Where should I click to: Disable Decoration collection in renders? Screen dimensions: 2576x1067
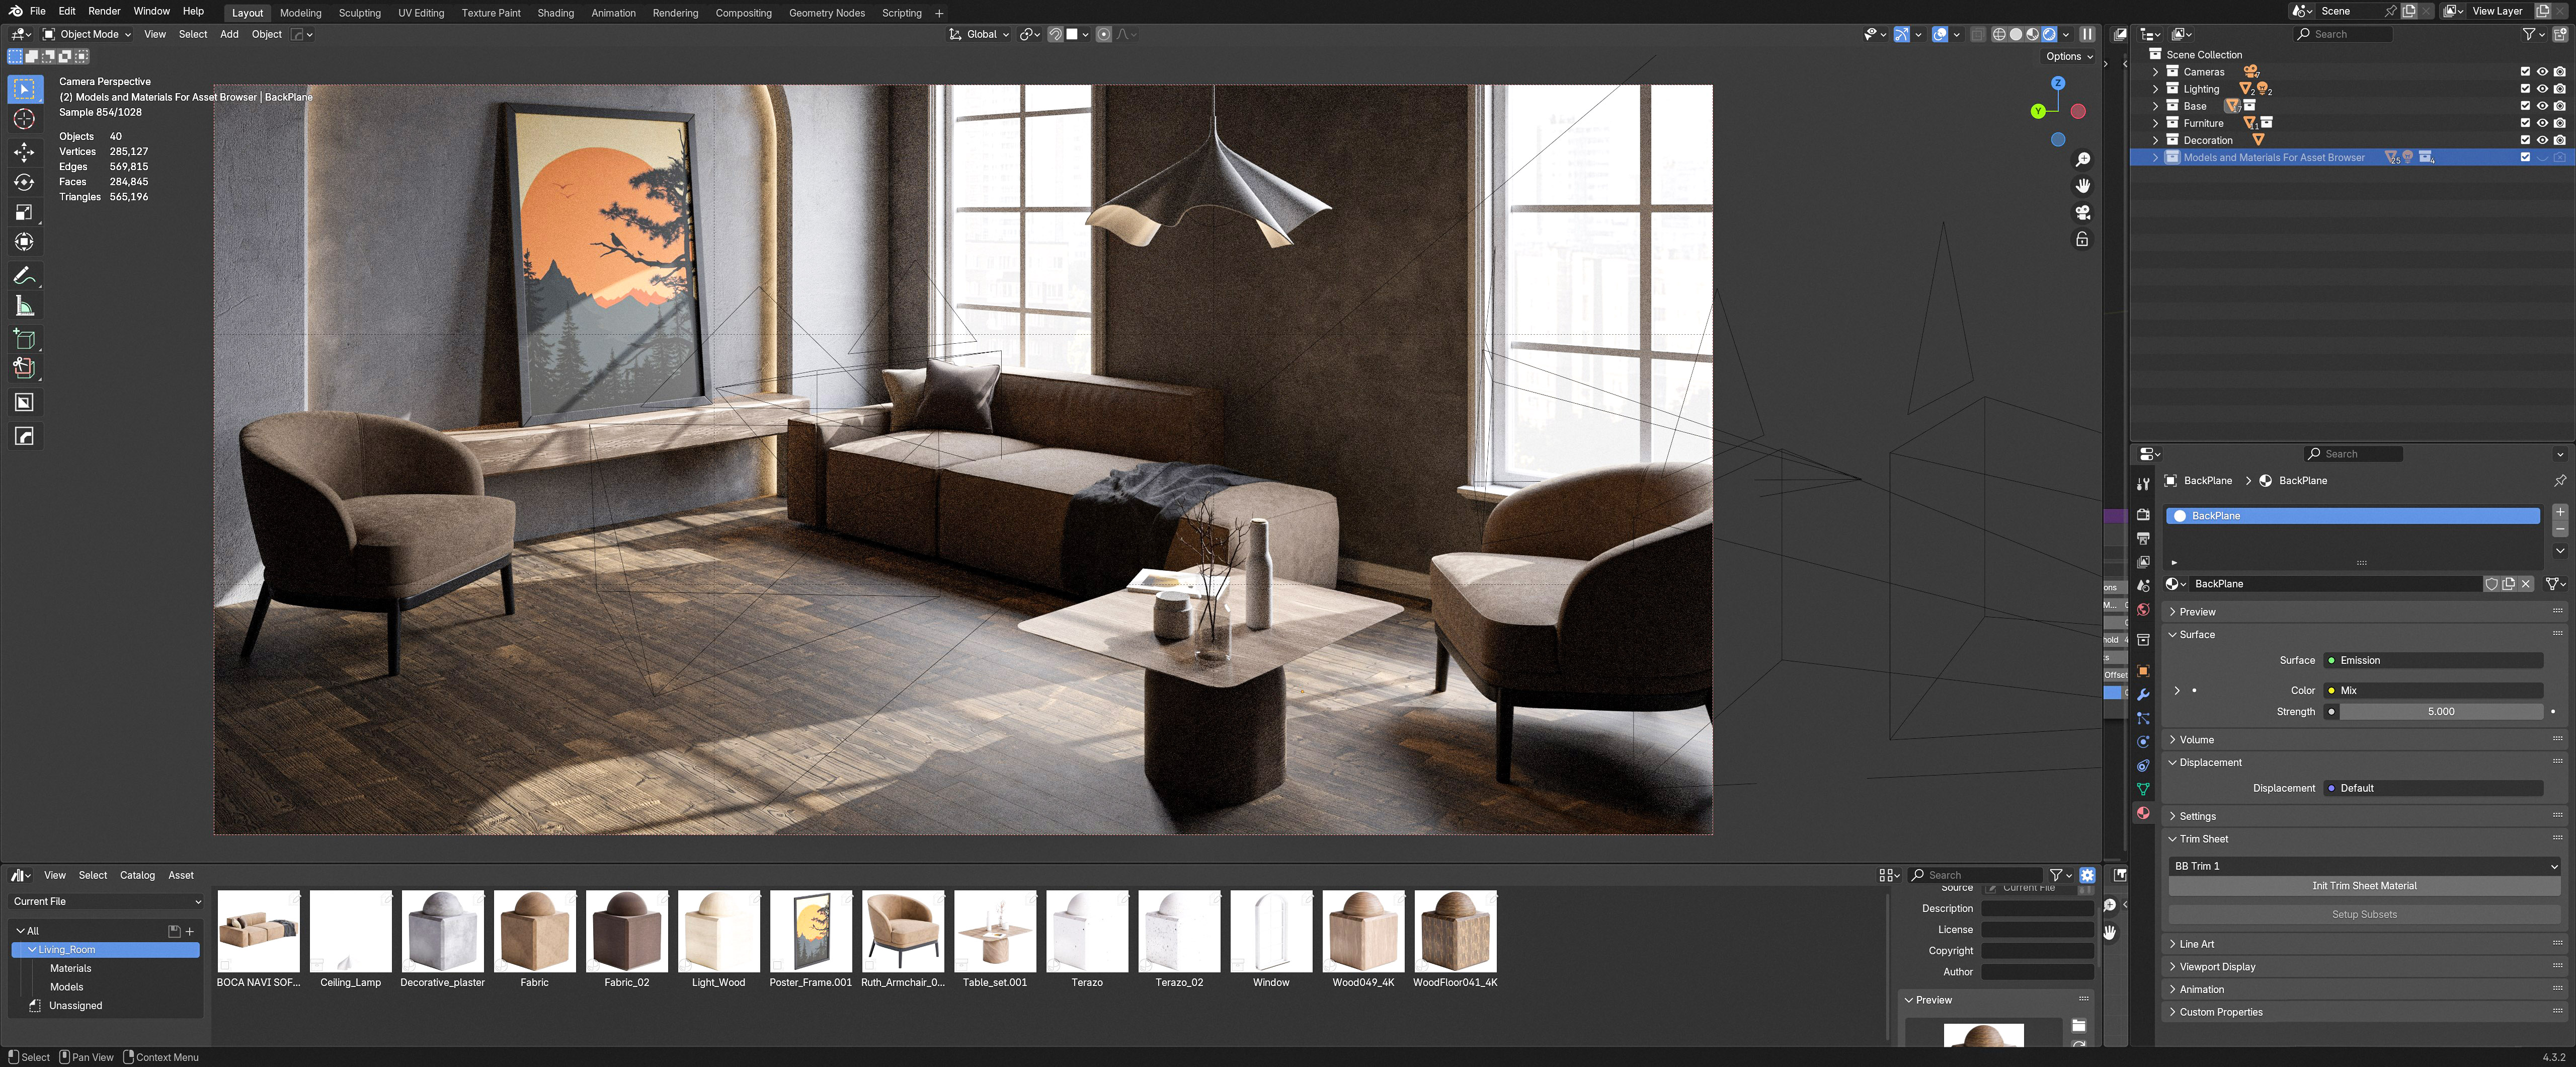[2559, 140]
